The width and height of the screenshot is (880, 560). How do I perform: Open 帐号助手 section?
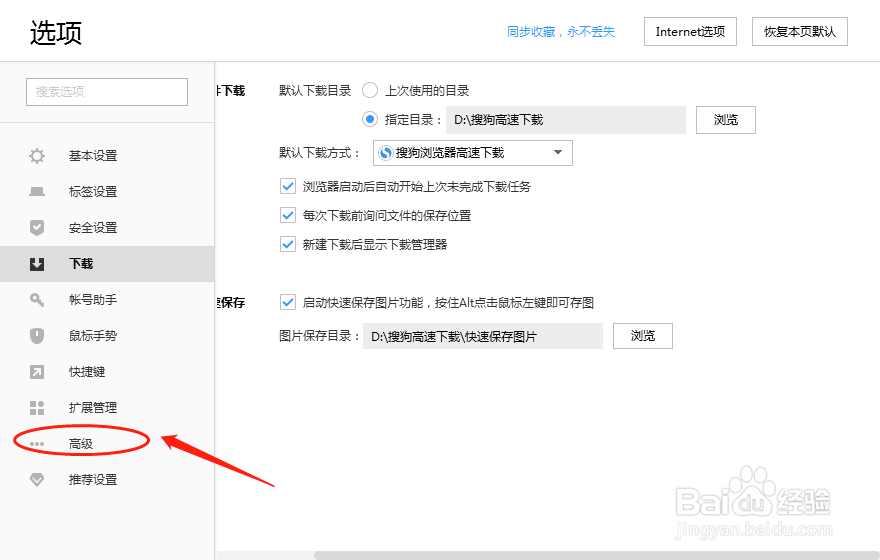[93, 300]
